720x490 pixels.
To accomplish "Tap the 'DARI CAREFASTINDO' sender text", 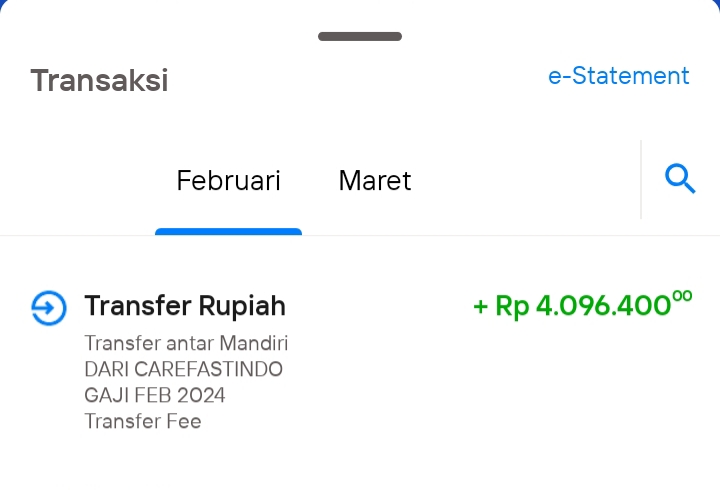I will [x=183, y=369].
